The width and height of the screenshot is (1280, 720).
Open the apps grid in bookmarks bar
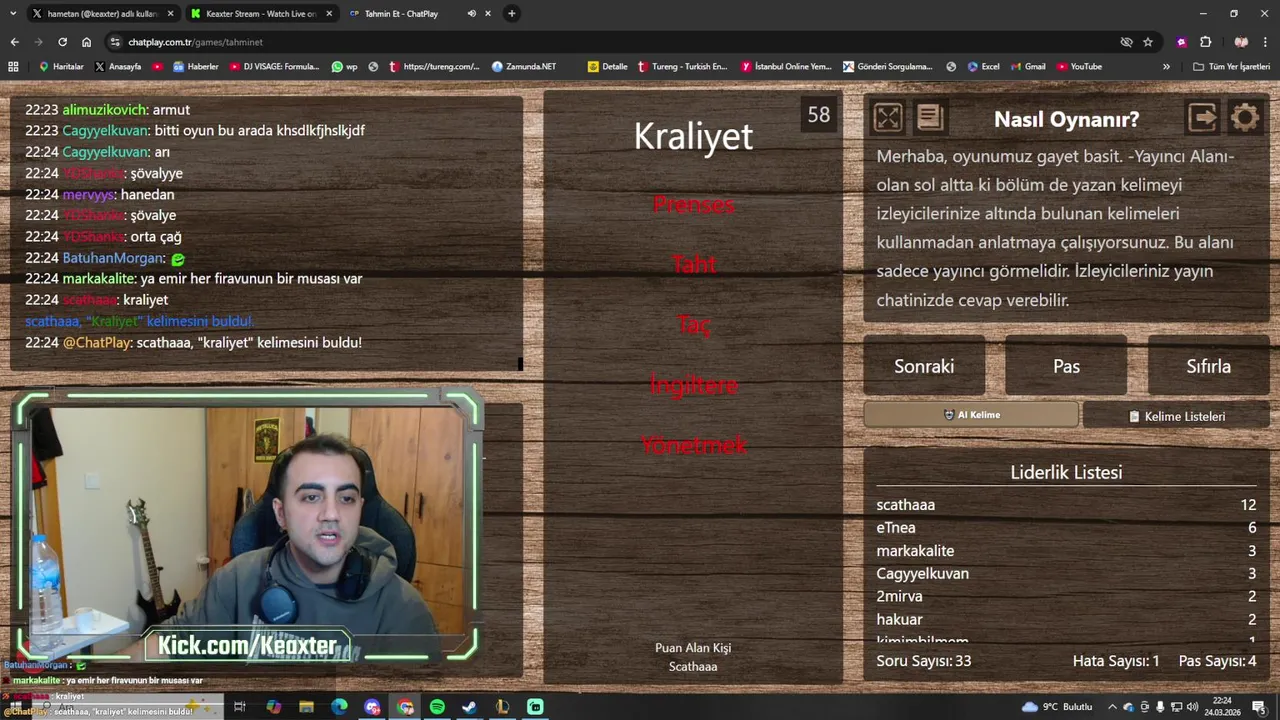pos(13,67)
